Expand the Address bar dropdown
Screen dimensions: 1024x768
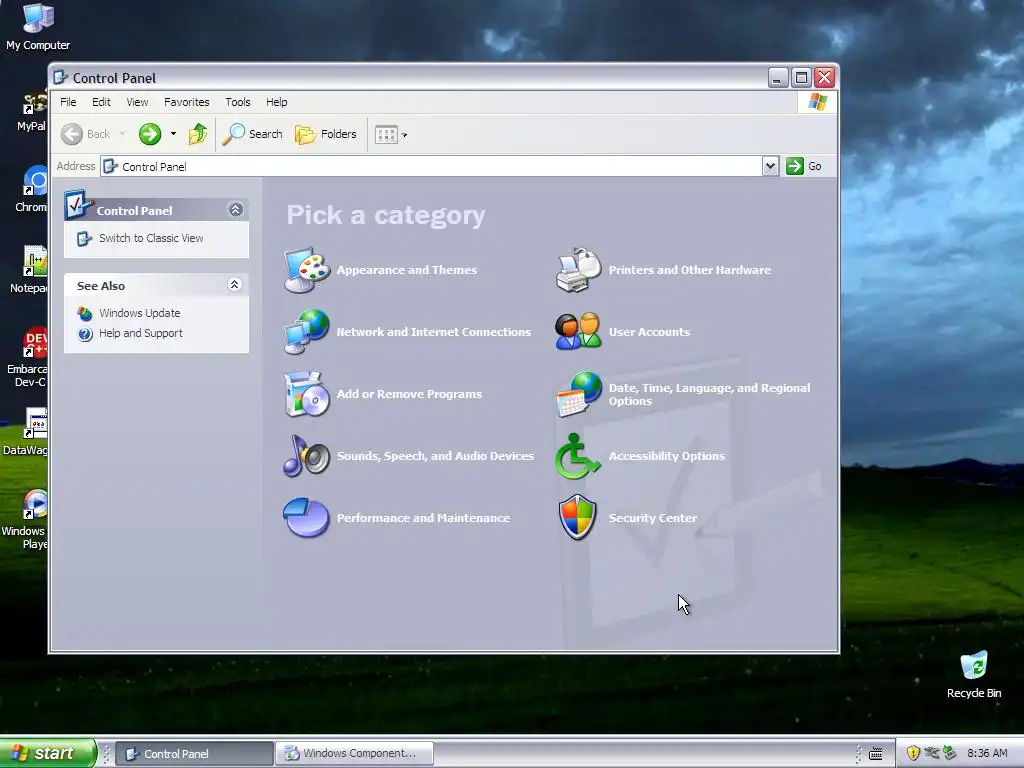[770, 166]
